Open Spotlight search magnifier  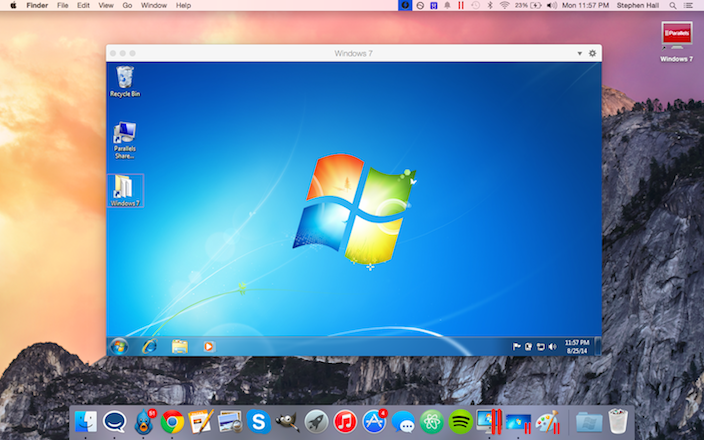coord(672,5)
